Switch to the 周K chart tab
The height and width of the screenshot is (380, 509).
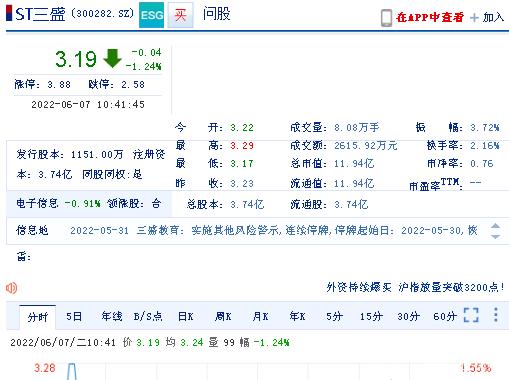[x=223, y=316]
